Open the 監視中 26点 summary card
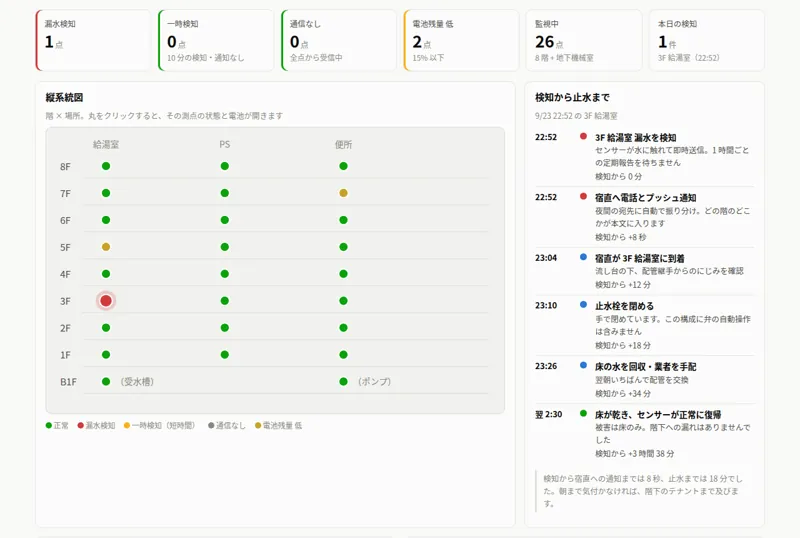800x538 pixels. point(584,40)
